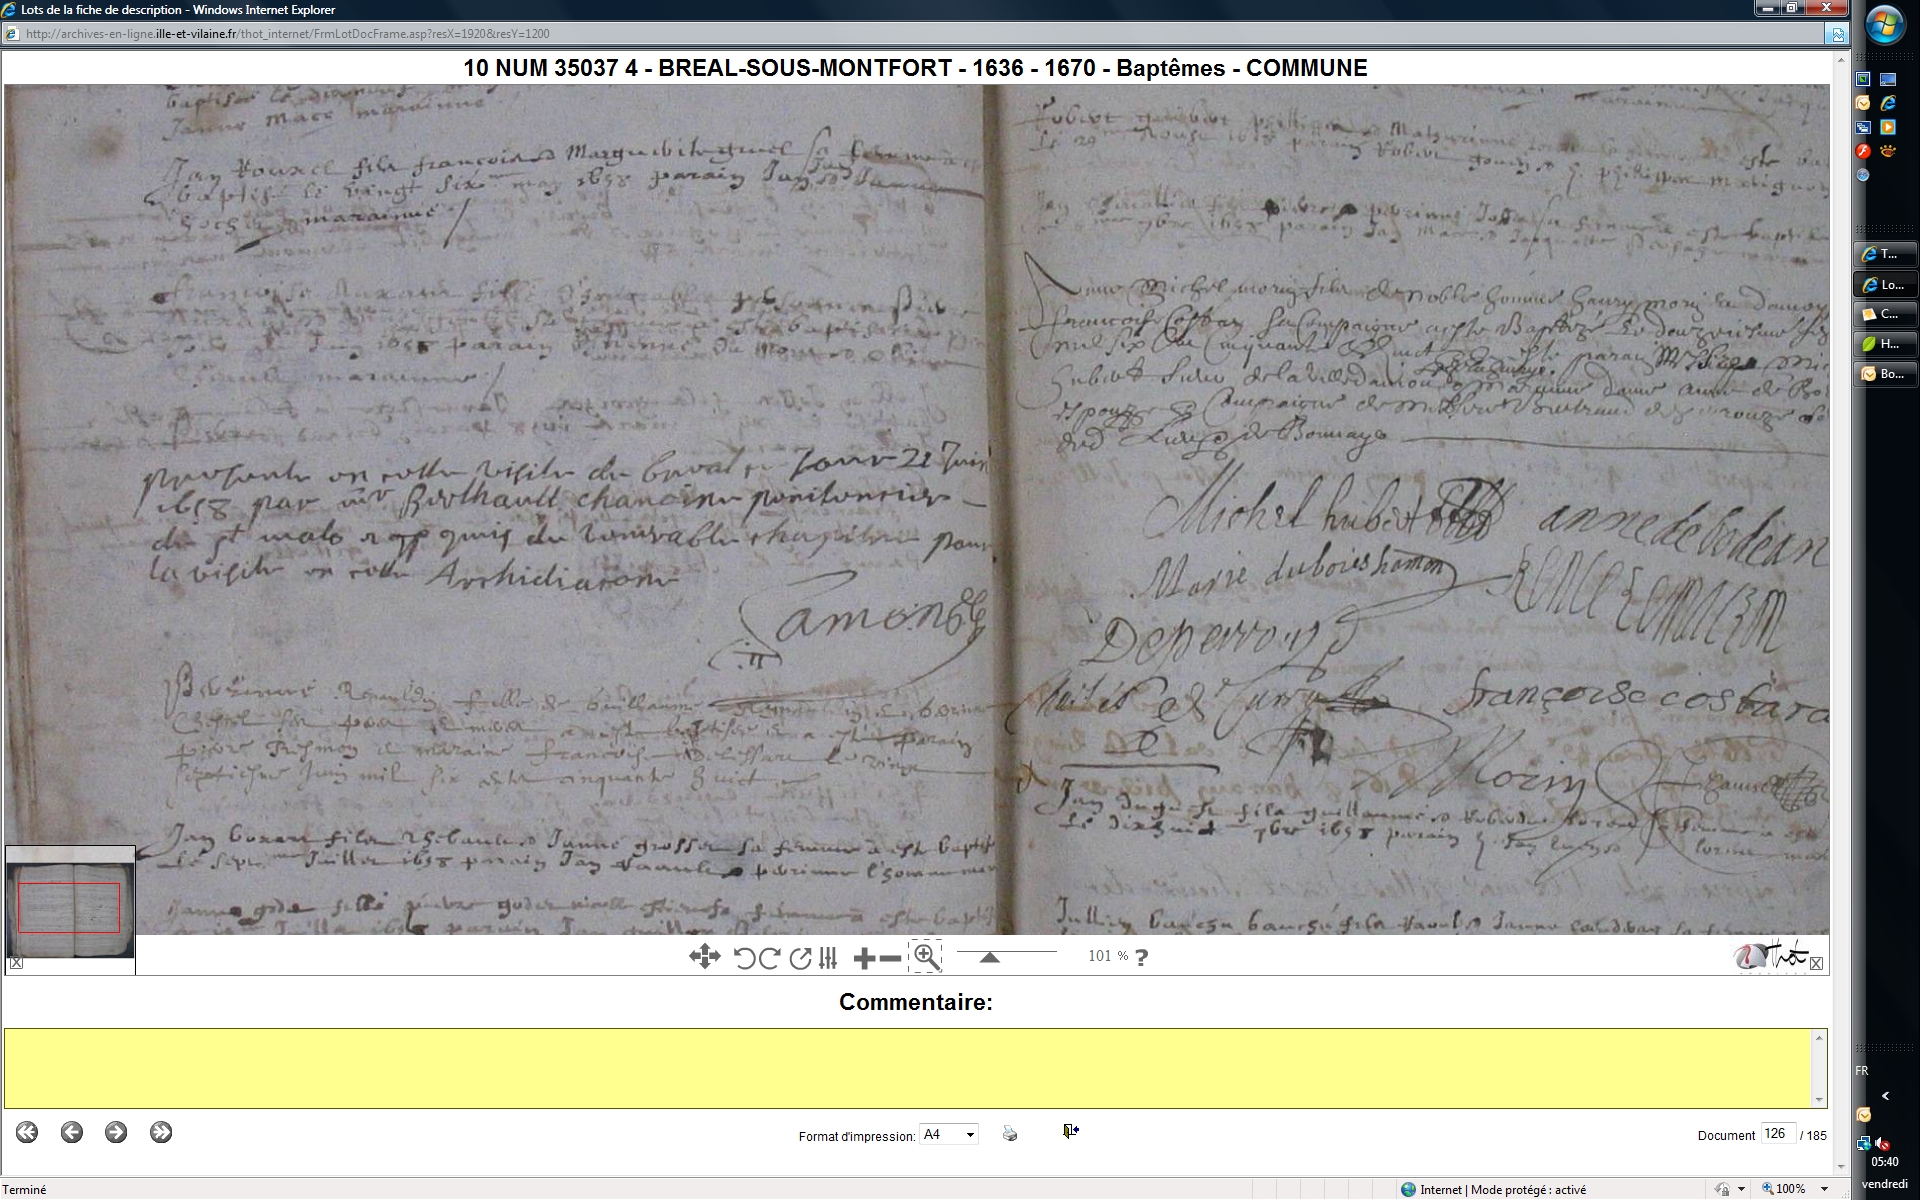Image resolution: width=1920 pixels, height=1200 pixels.
Task: Select the pan/move image tool
Action: (704, 957)
